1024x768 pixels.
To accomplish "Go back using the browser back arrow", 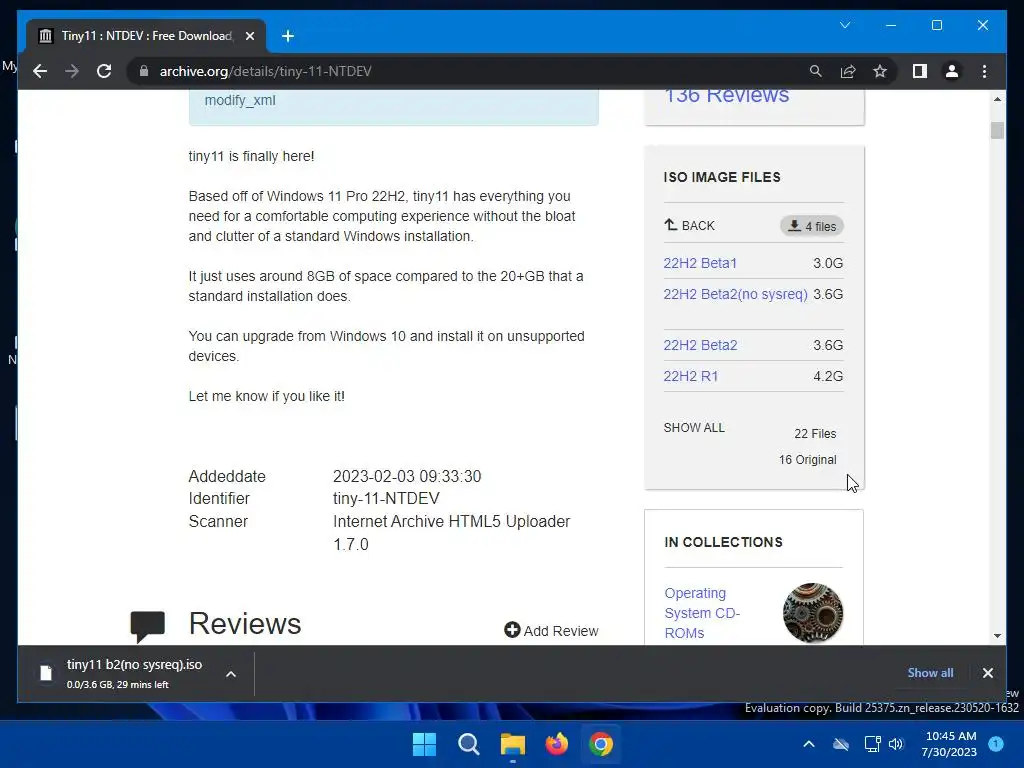I will pyautogui.click(x=40, y=71).
